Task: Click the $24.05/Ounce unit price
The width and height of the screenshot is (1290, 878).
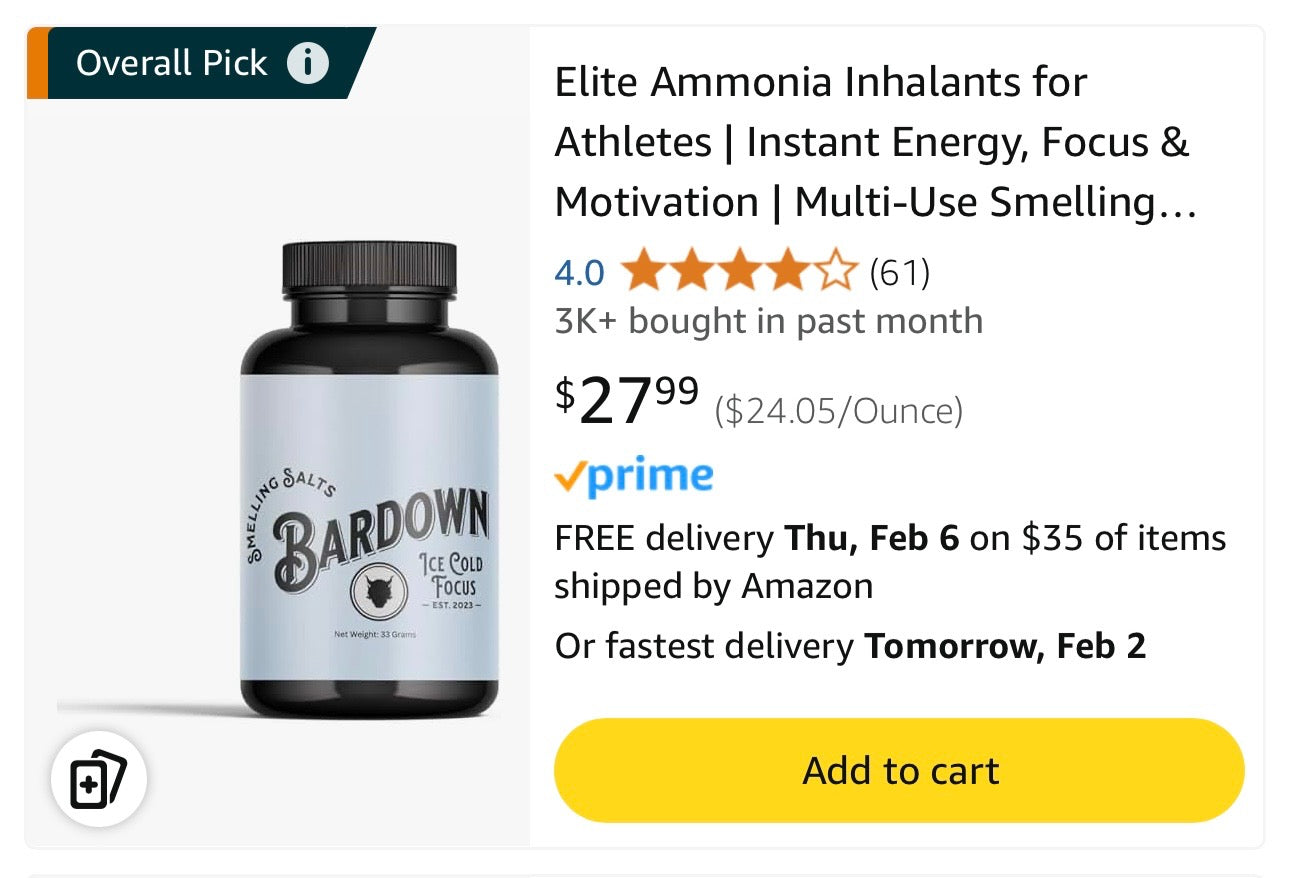Action: point(839,410)
